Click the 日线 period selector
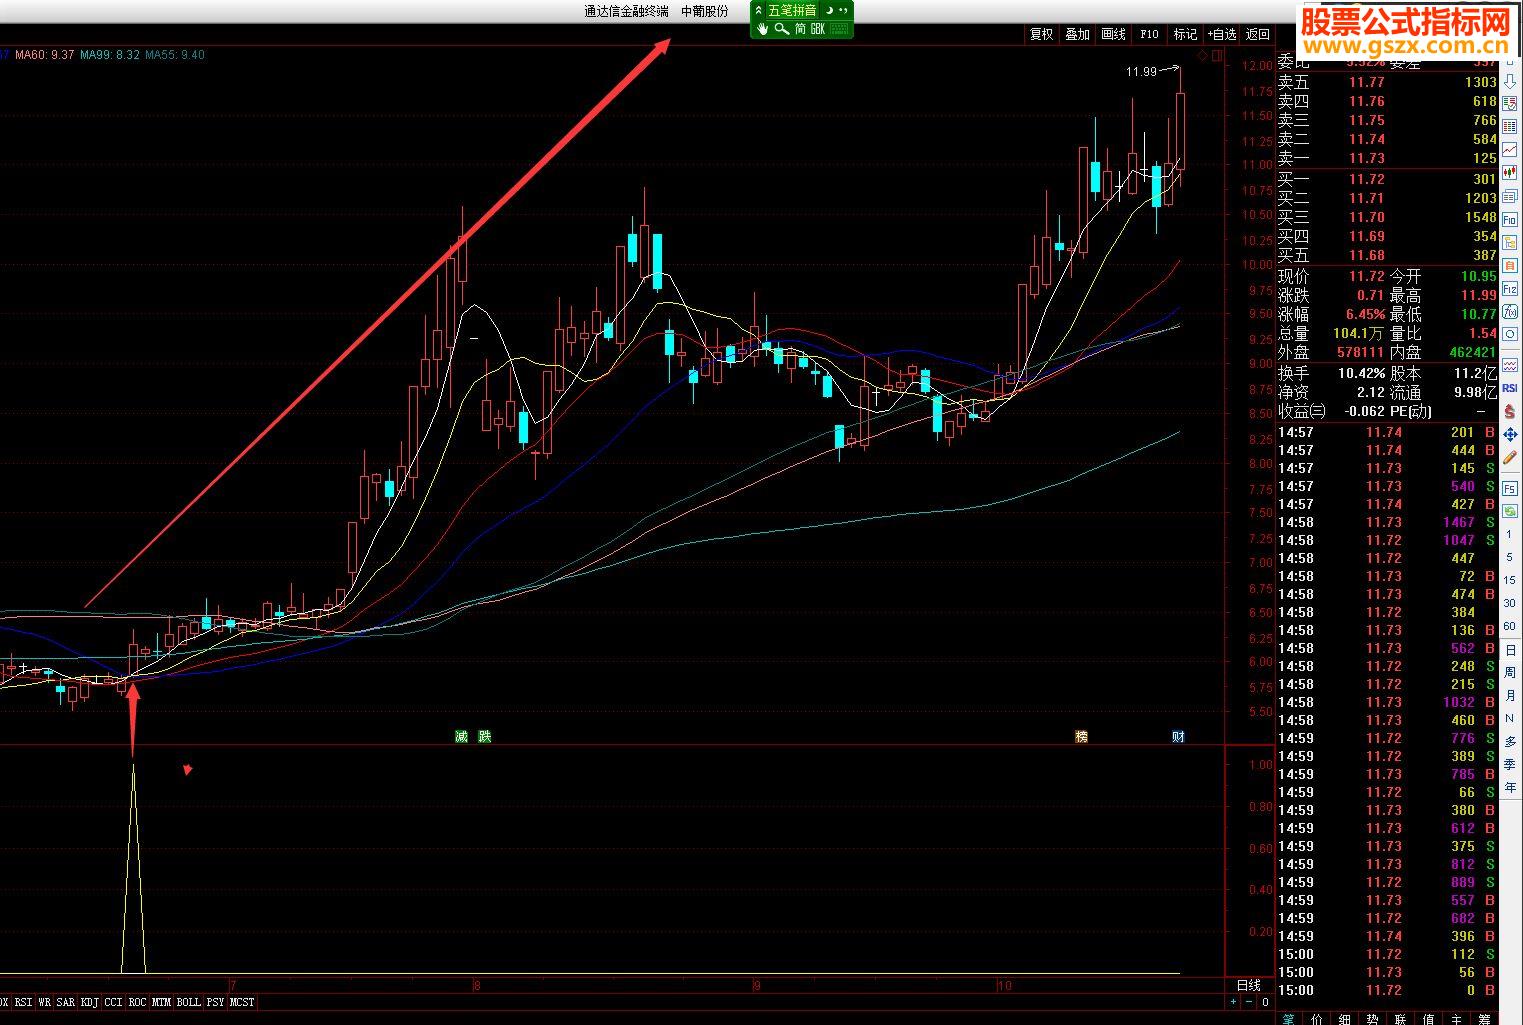 point(1249,985)
